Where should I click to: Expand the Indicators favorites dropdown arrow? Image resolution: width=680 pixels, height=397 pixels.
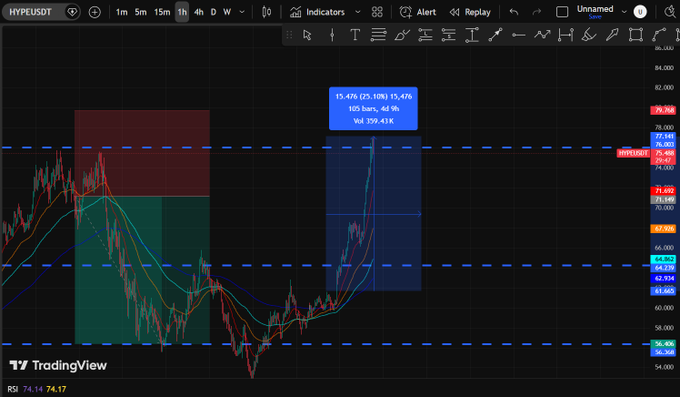coord(358,12)
